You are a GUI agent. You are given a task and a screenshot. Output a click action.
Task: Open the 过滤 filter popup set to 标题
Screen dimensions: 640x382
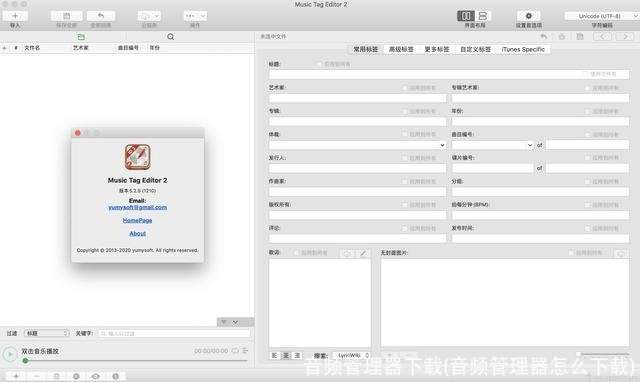47,333
